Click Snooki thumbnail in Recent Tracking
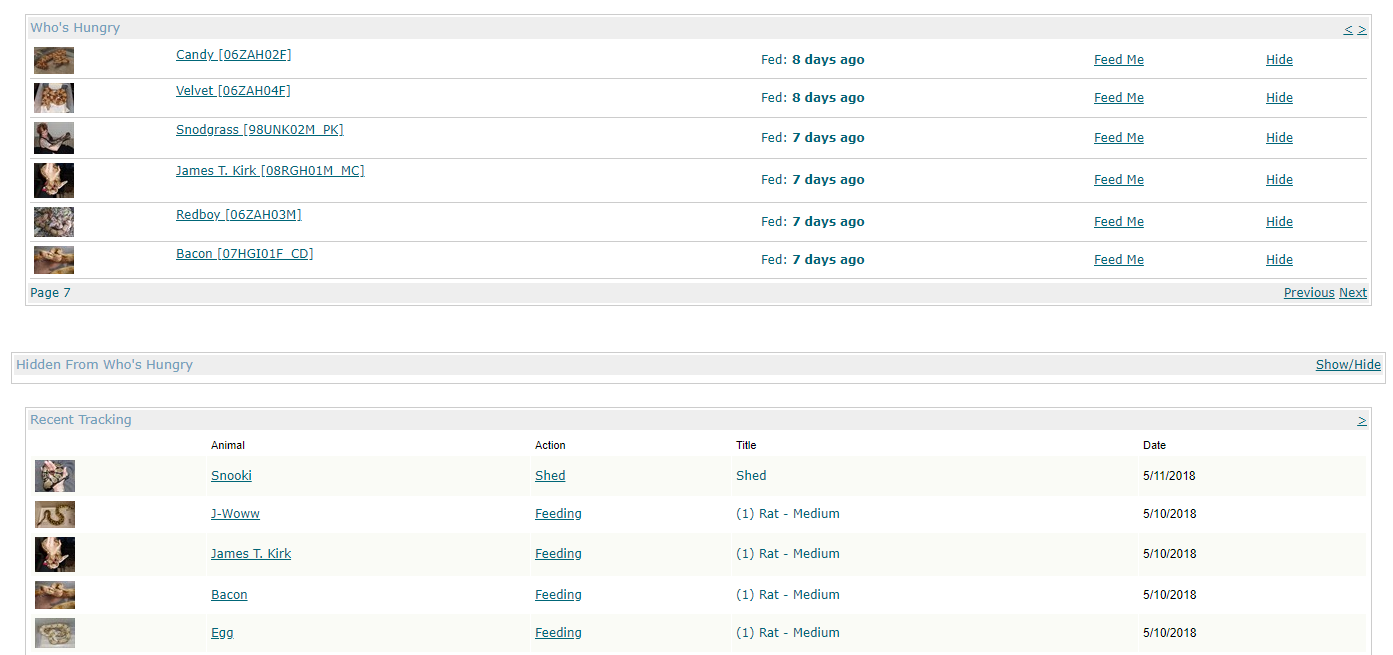The width and height of the screenshot is (1393, 655). coord(55,476)
